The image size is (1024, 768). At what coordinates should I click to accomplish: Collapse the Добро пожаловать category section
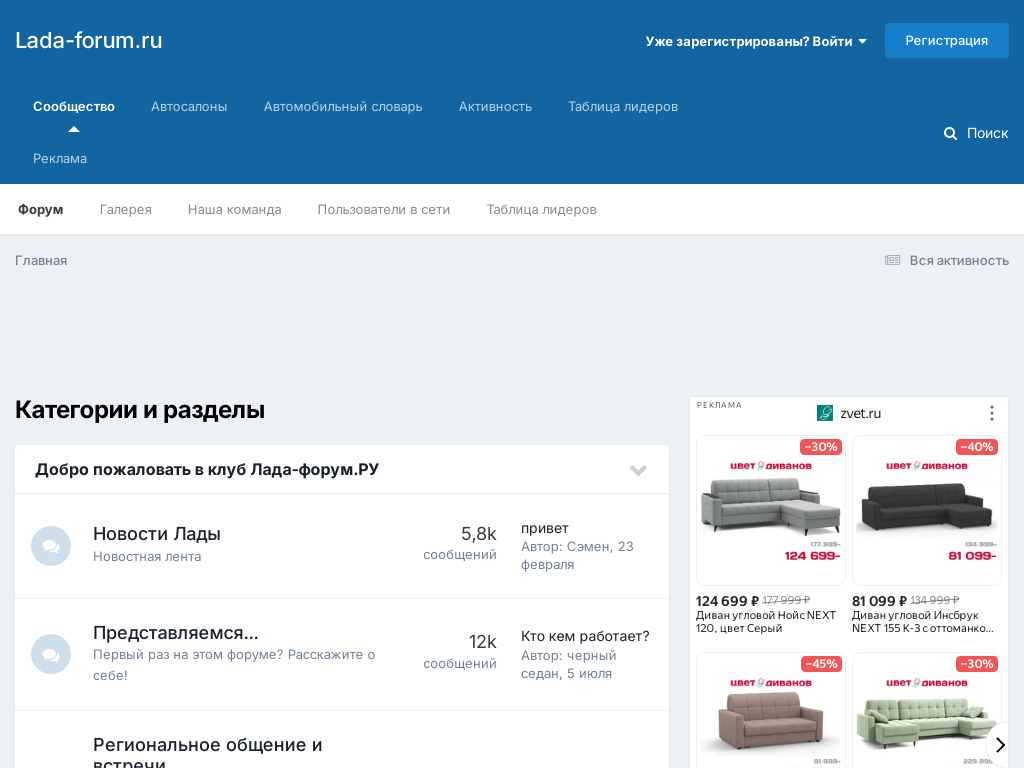click(x=638, y=470)
